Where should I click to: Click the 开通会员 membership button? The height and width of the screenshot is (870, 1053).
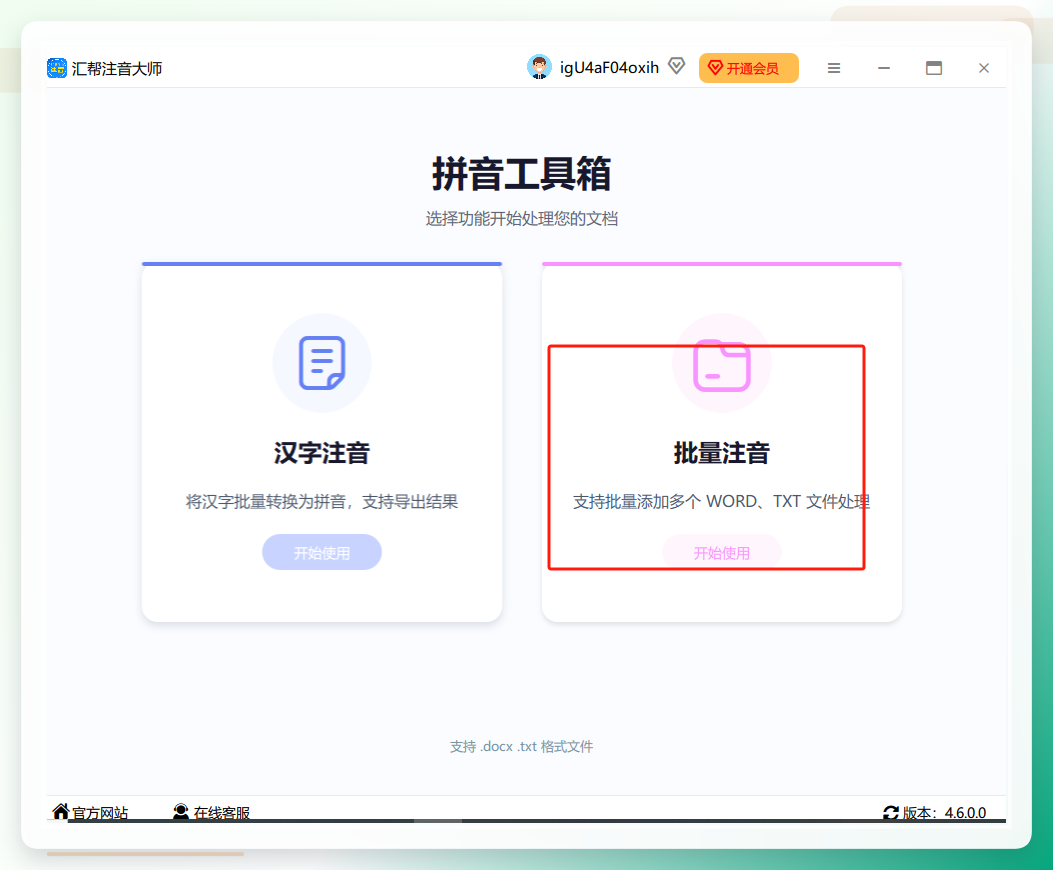pos(749,68)
